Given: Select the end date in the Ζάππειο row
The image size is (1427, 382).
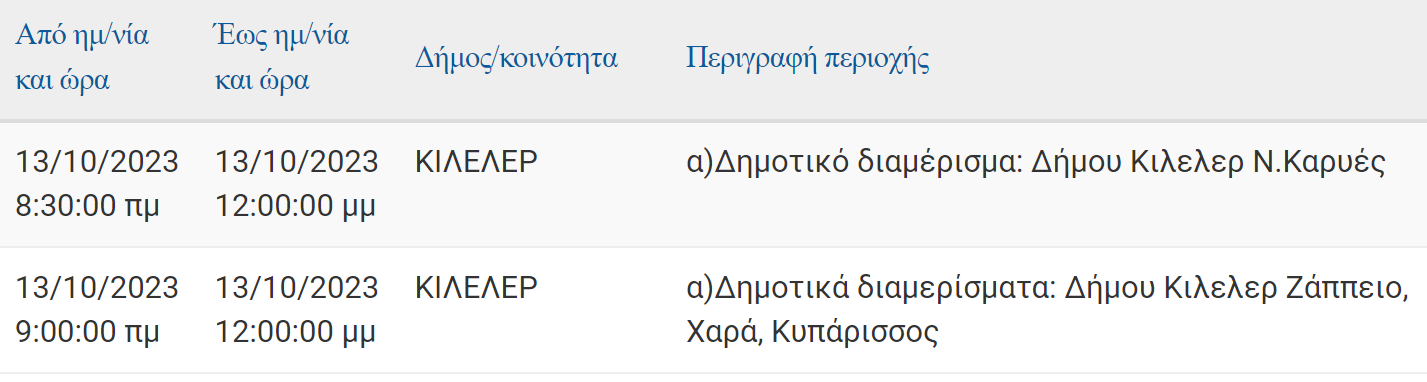Looking at the screenshot, I should 297,288.
